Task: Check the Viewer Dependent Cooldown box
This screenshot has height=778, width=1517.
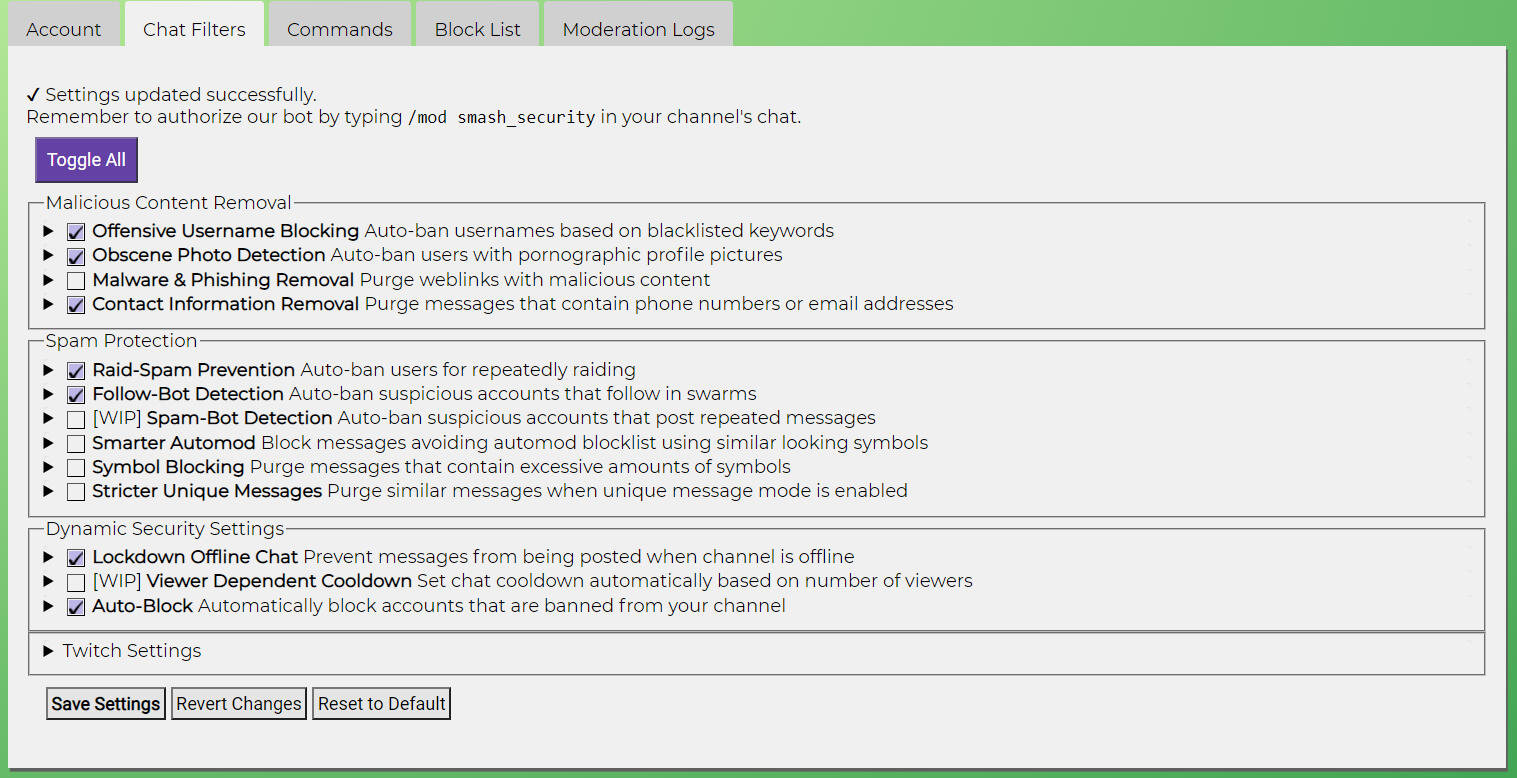Action: [x=76, y=582]
